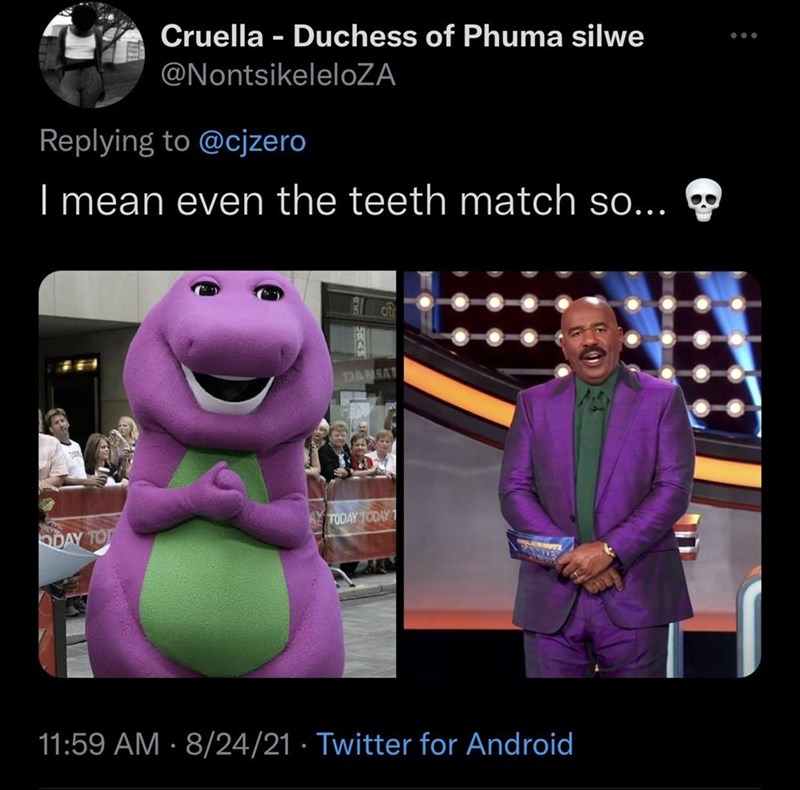This screenshot has height=790, width=800.
Task: Click the "Replying to" label
Action: pyautogui.click(x=112, y=141)
